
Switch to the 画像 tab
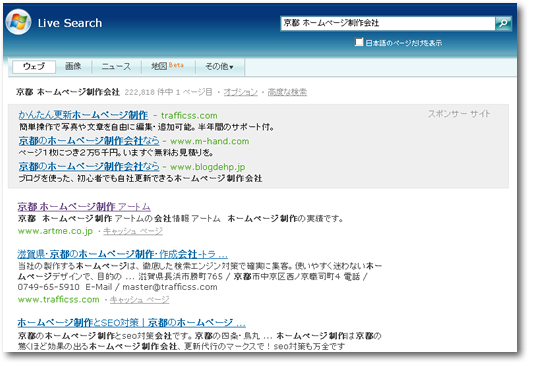pyautogui.click(x=73, y=66)
